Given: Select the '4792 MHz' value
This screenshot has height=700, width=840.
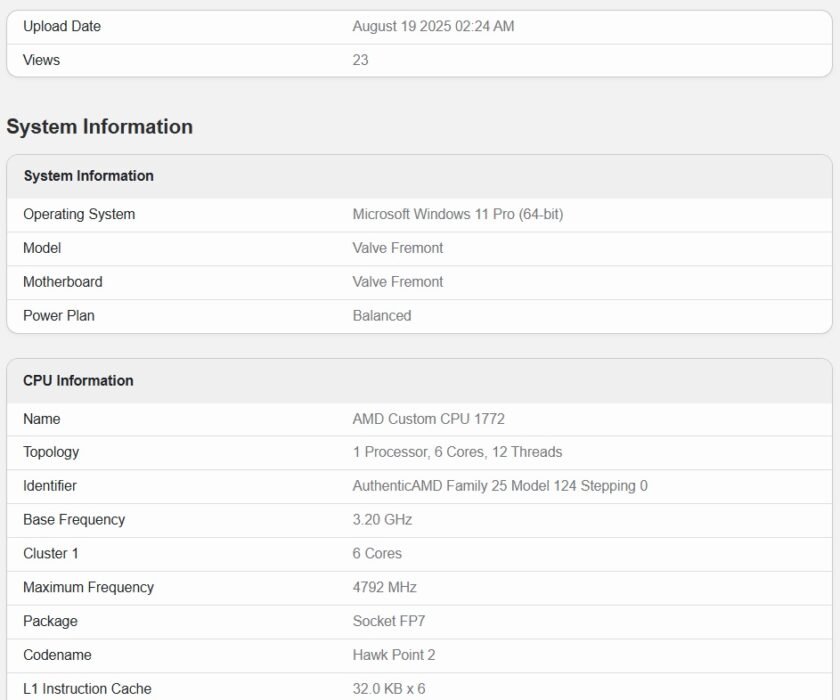Looking at the screenshot, I should pos(384,587).
